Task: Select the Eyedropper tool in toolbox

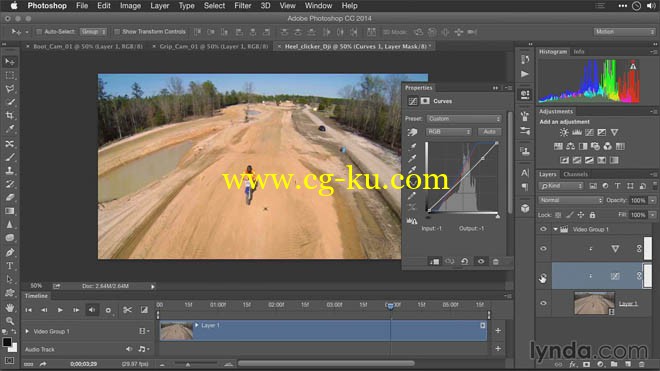Action: (x=9, y=129)
